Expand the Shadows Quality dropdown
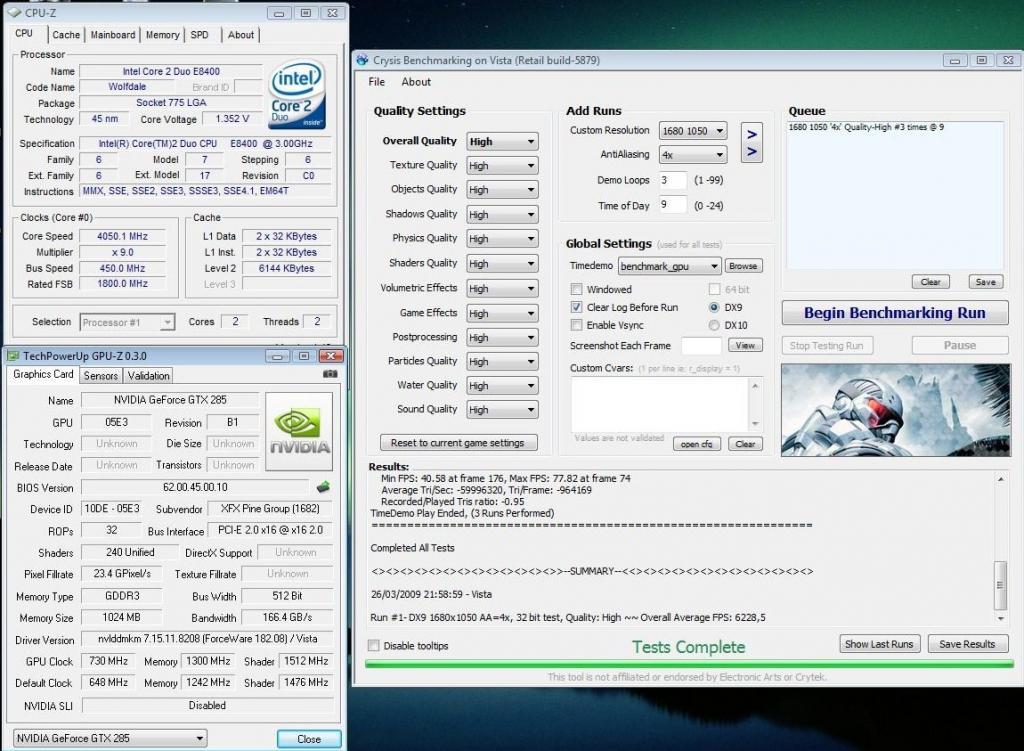This screenshot has height=751, width=1024. click(502, 215)
